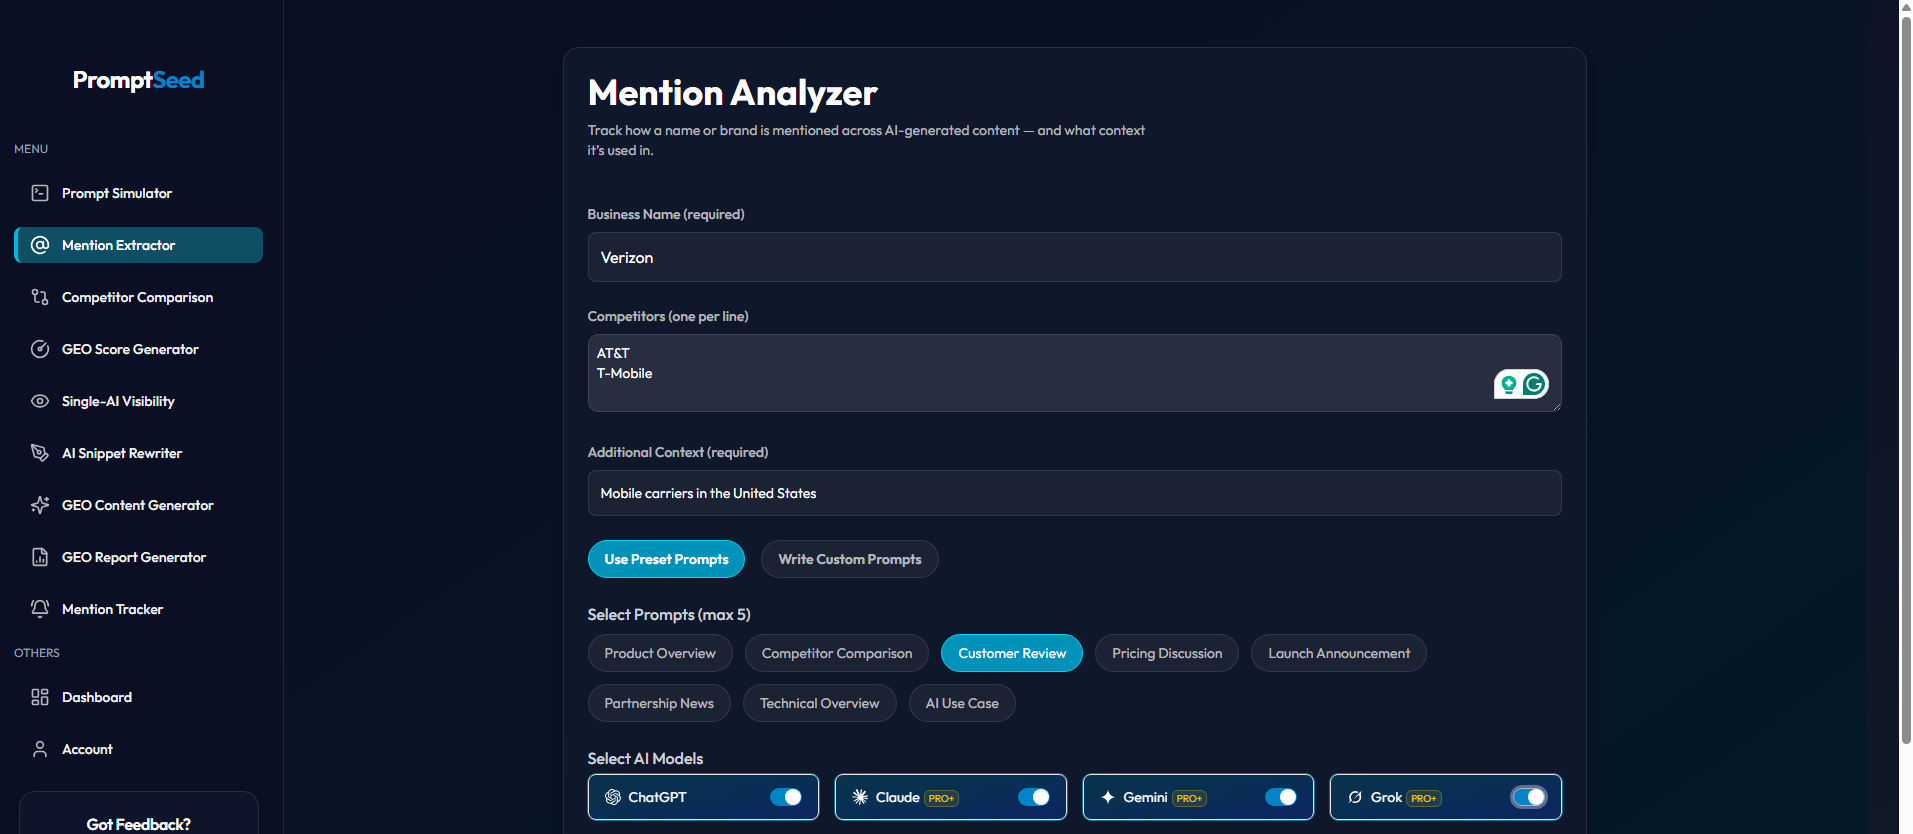This screenshot has width=1913, height=834.
Task: Disable the Claude model toggle
Action: [x=1034, y=797]
